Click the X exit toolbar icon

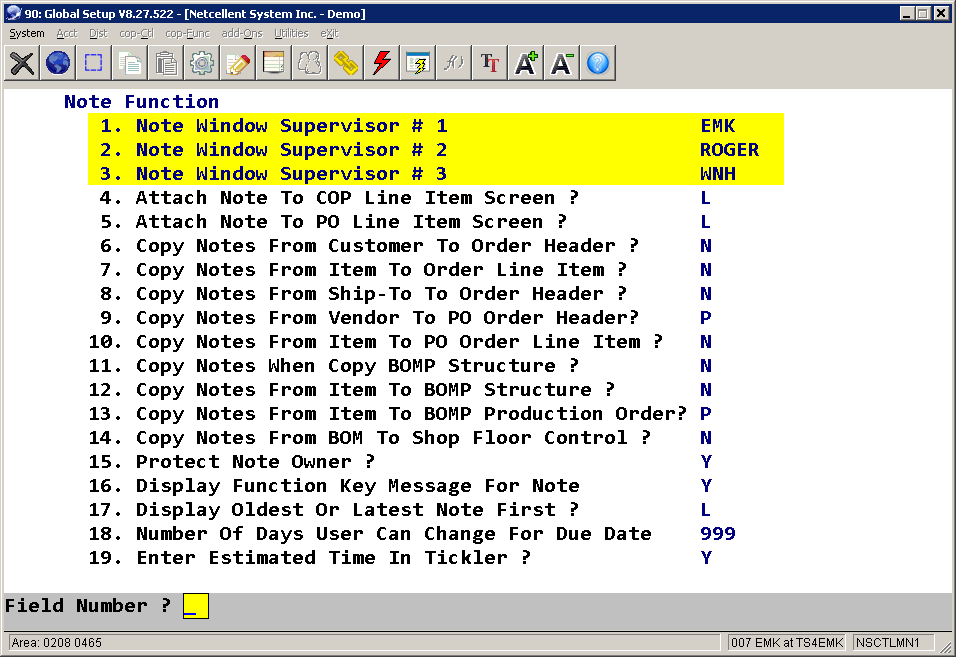22,64
